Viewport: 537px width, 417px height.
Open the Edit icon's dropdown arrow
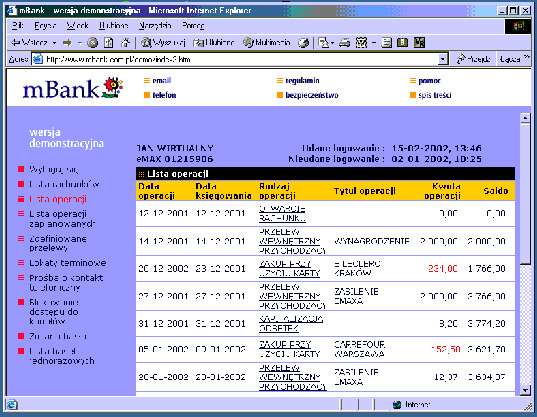[374, 43]
